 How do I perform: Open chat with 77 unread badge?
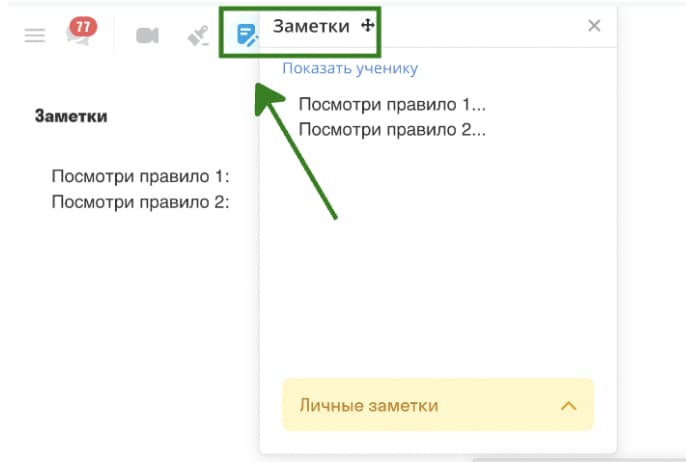pyautogui.click(x=80, y=32)
